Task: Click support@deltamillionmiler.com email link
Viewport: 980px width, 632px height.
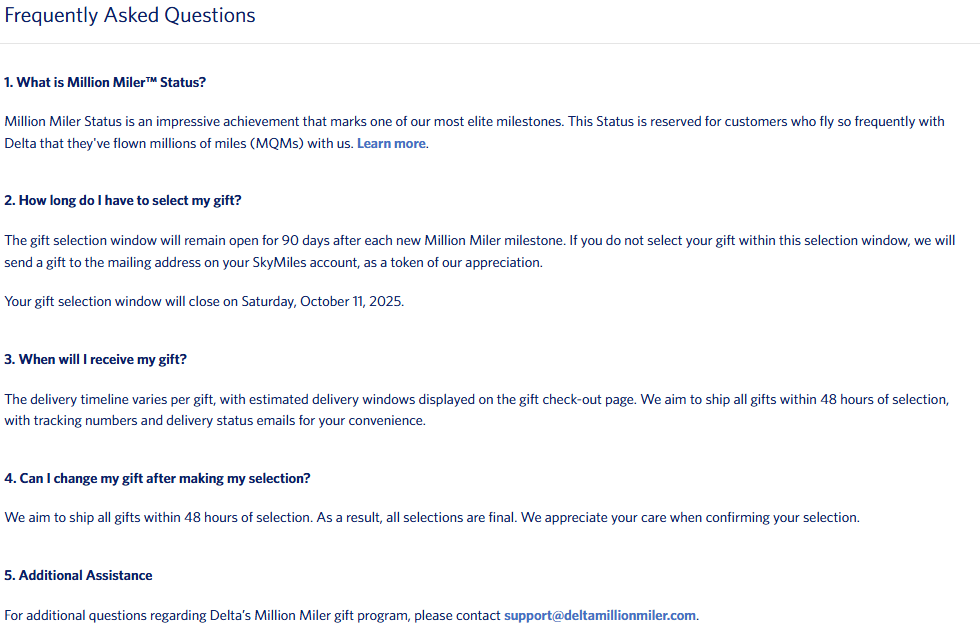Action: click(x=599, y=615)
